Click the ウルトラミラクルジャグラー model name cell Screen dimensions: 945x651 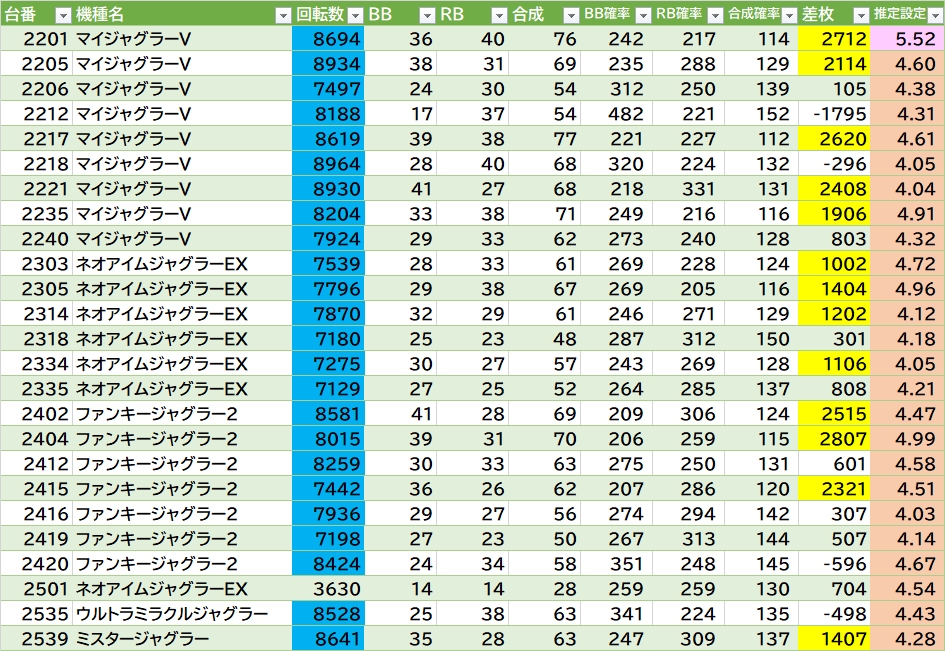point(182,614)
